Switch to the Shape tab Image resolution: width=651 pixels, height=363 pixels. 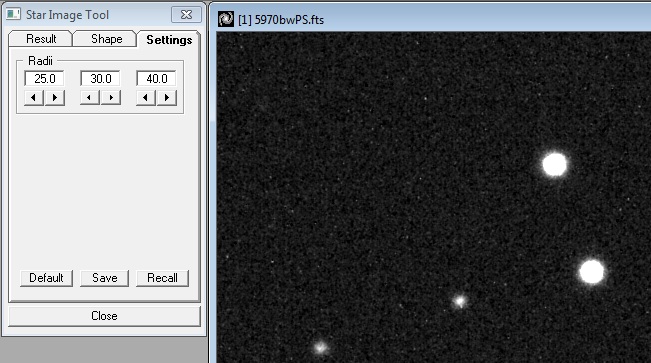(x=106, y=39)
